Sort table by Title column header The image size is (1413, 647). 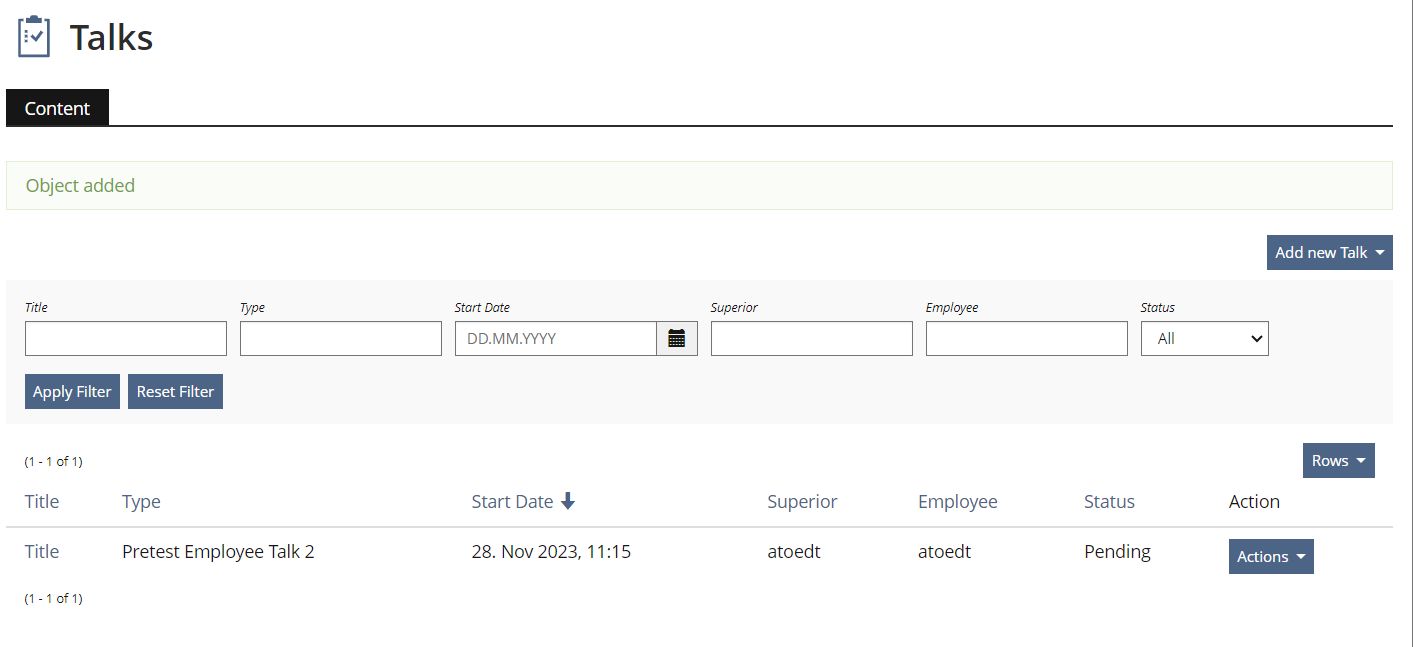tap(42, 502)
